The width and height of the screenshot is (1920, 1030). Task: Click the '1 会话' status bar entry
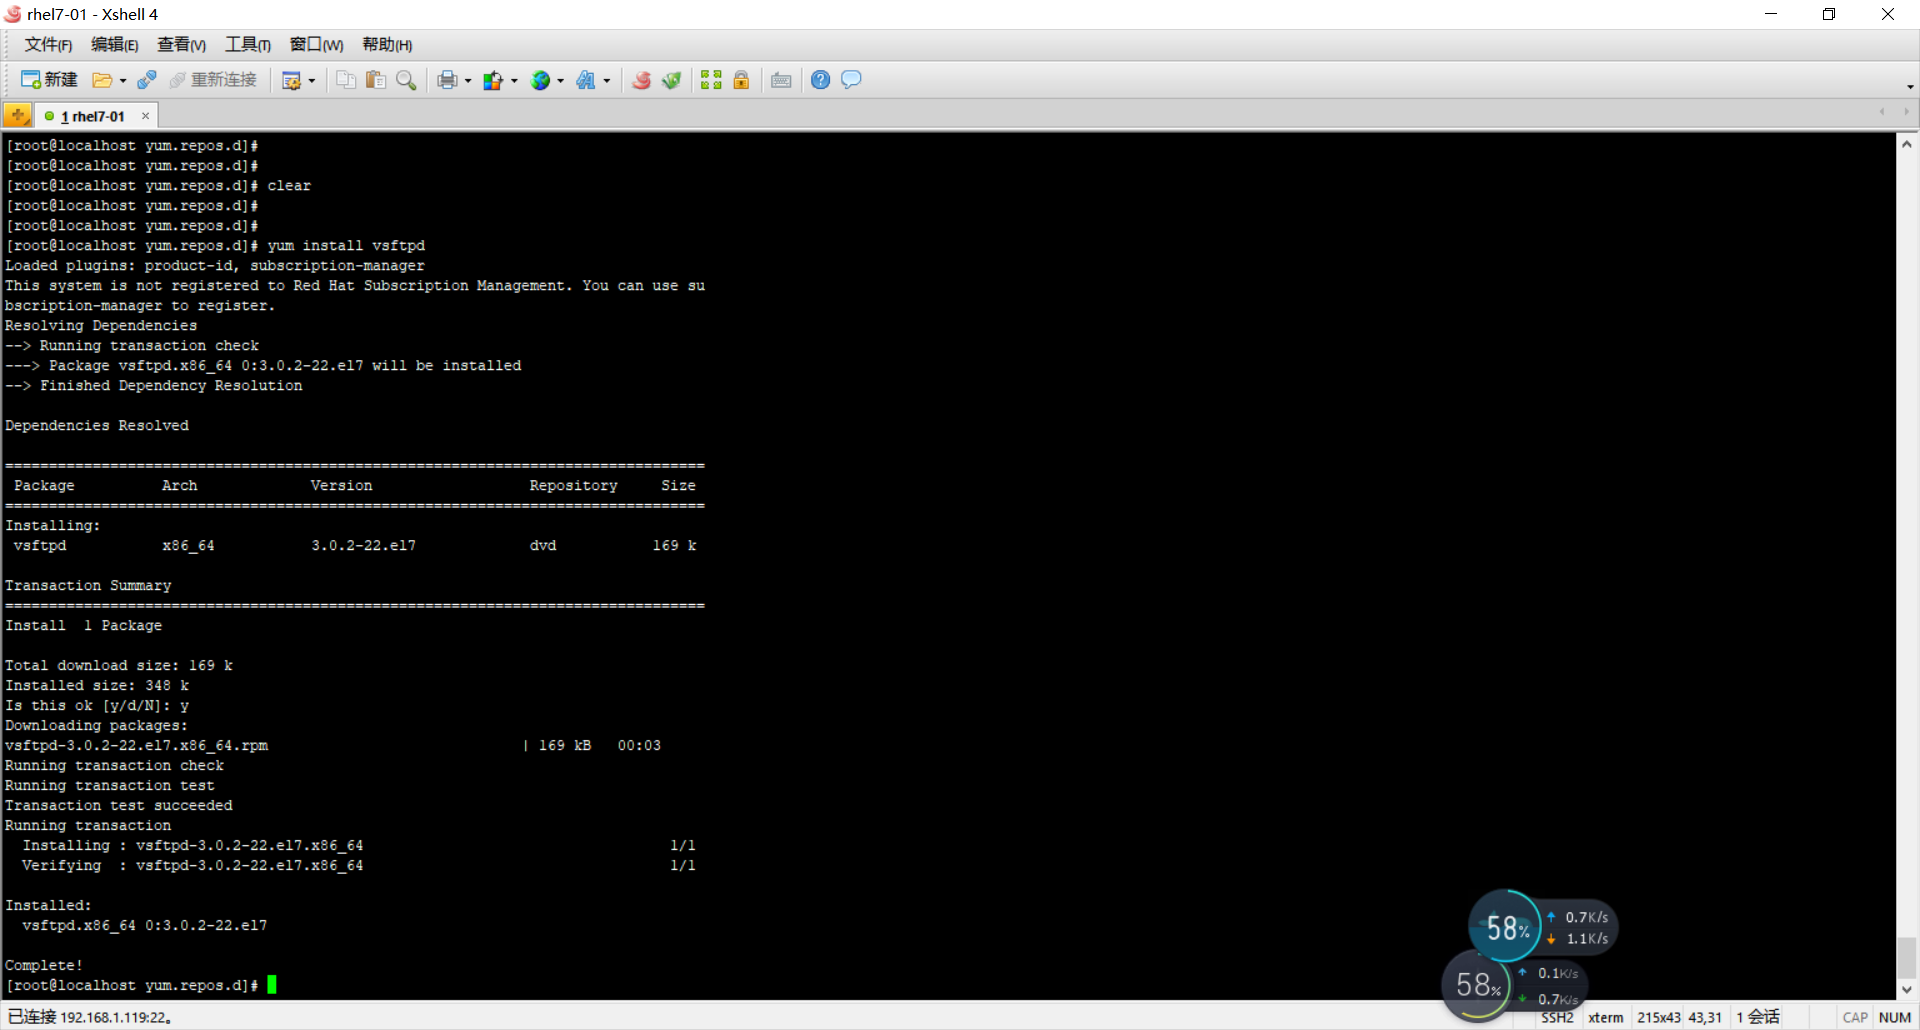[x=1758, y=1017]
